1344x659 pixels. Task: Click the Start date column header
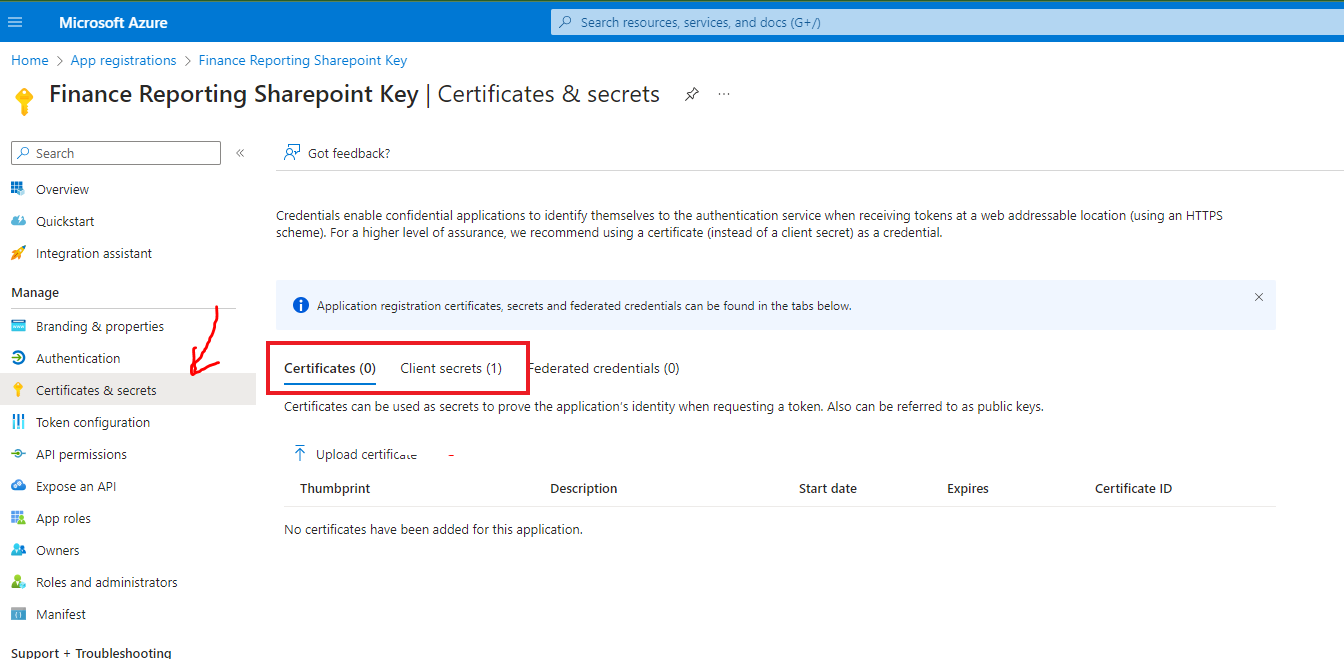coord(828,489)
